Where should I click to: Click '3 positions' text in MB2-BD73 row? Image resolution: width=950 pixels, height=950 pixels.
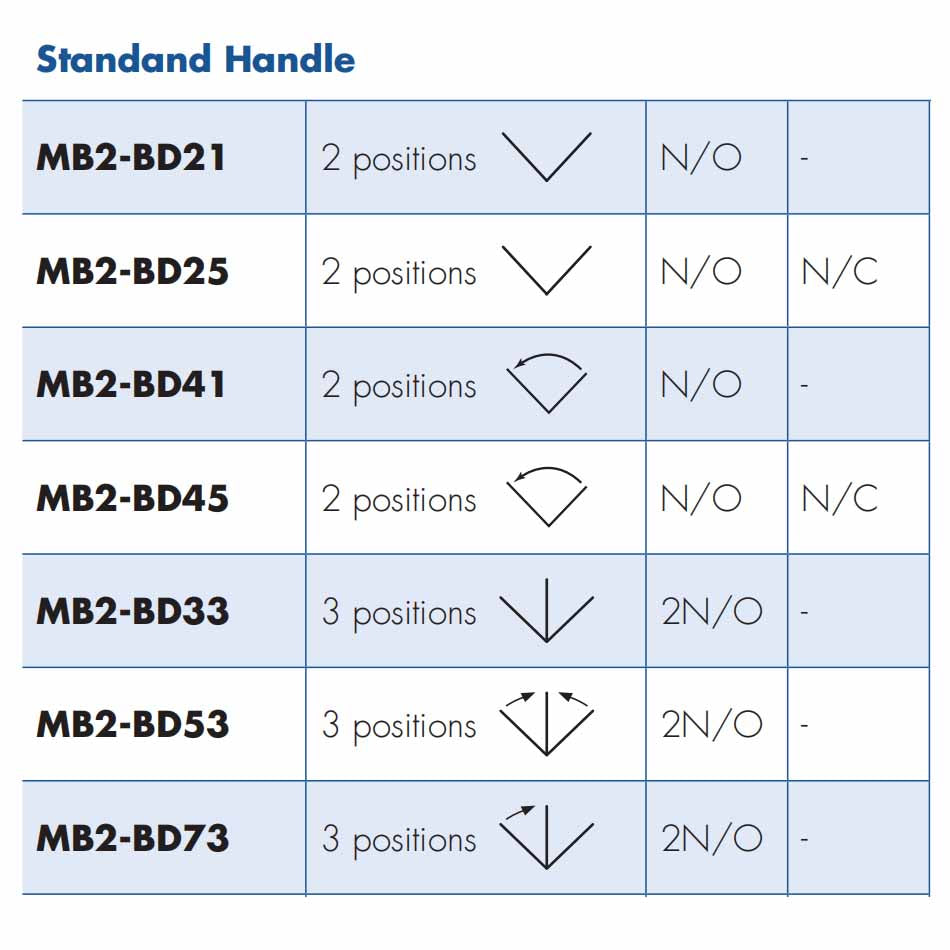pyautogui.click(x=399, y=838)
